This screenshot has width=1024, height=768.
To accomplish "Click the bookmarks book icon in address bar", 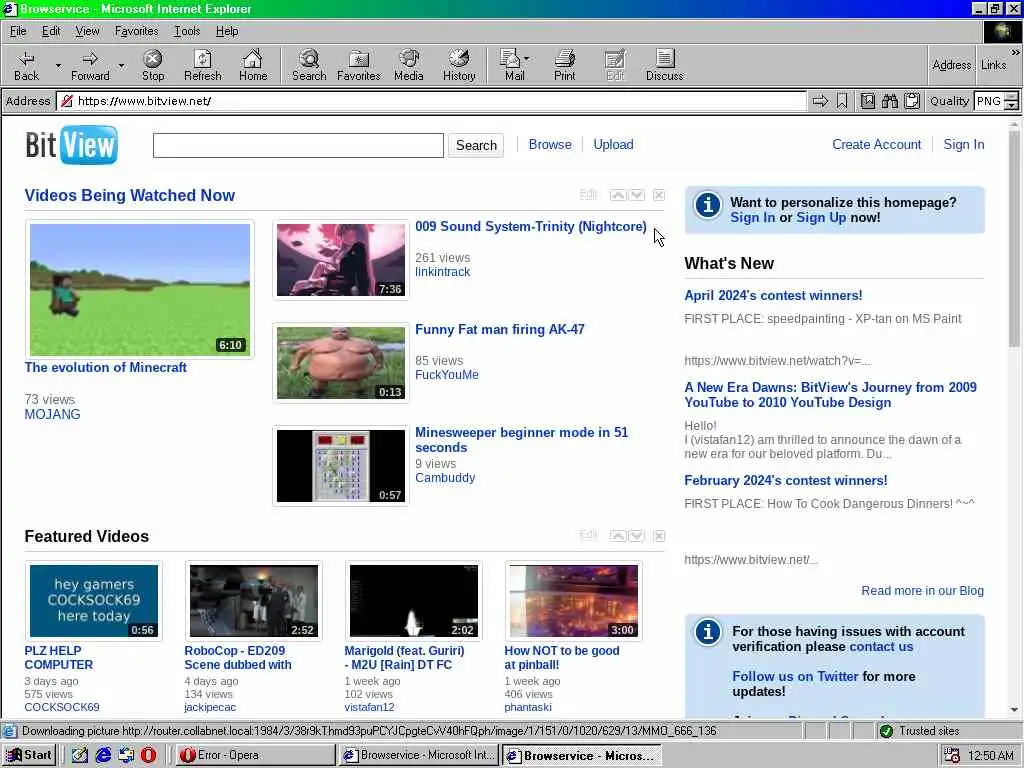I will point(868,101).
